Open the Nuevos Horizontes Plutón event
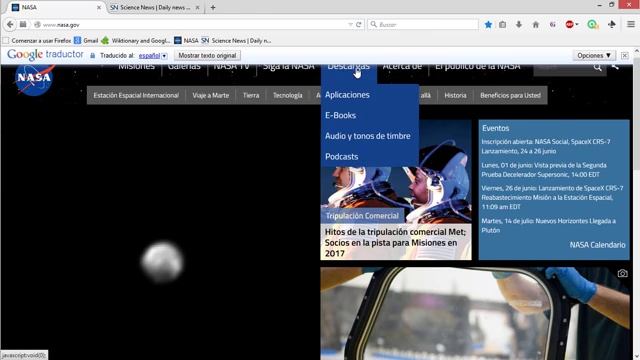The height and width of the screenshot is (360, 640). [549, 226]
